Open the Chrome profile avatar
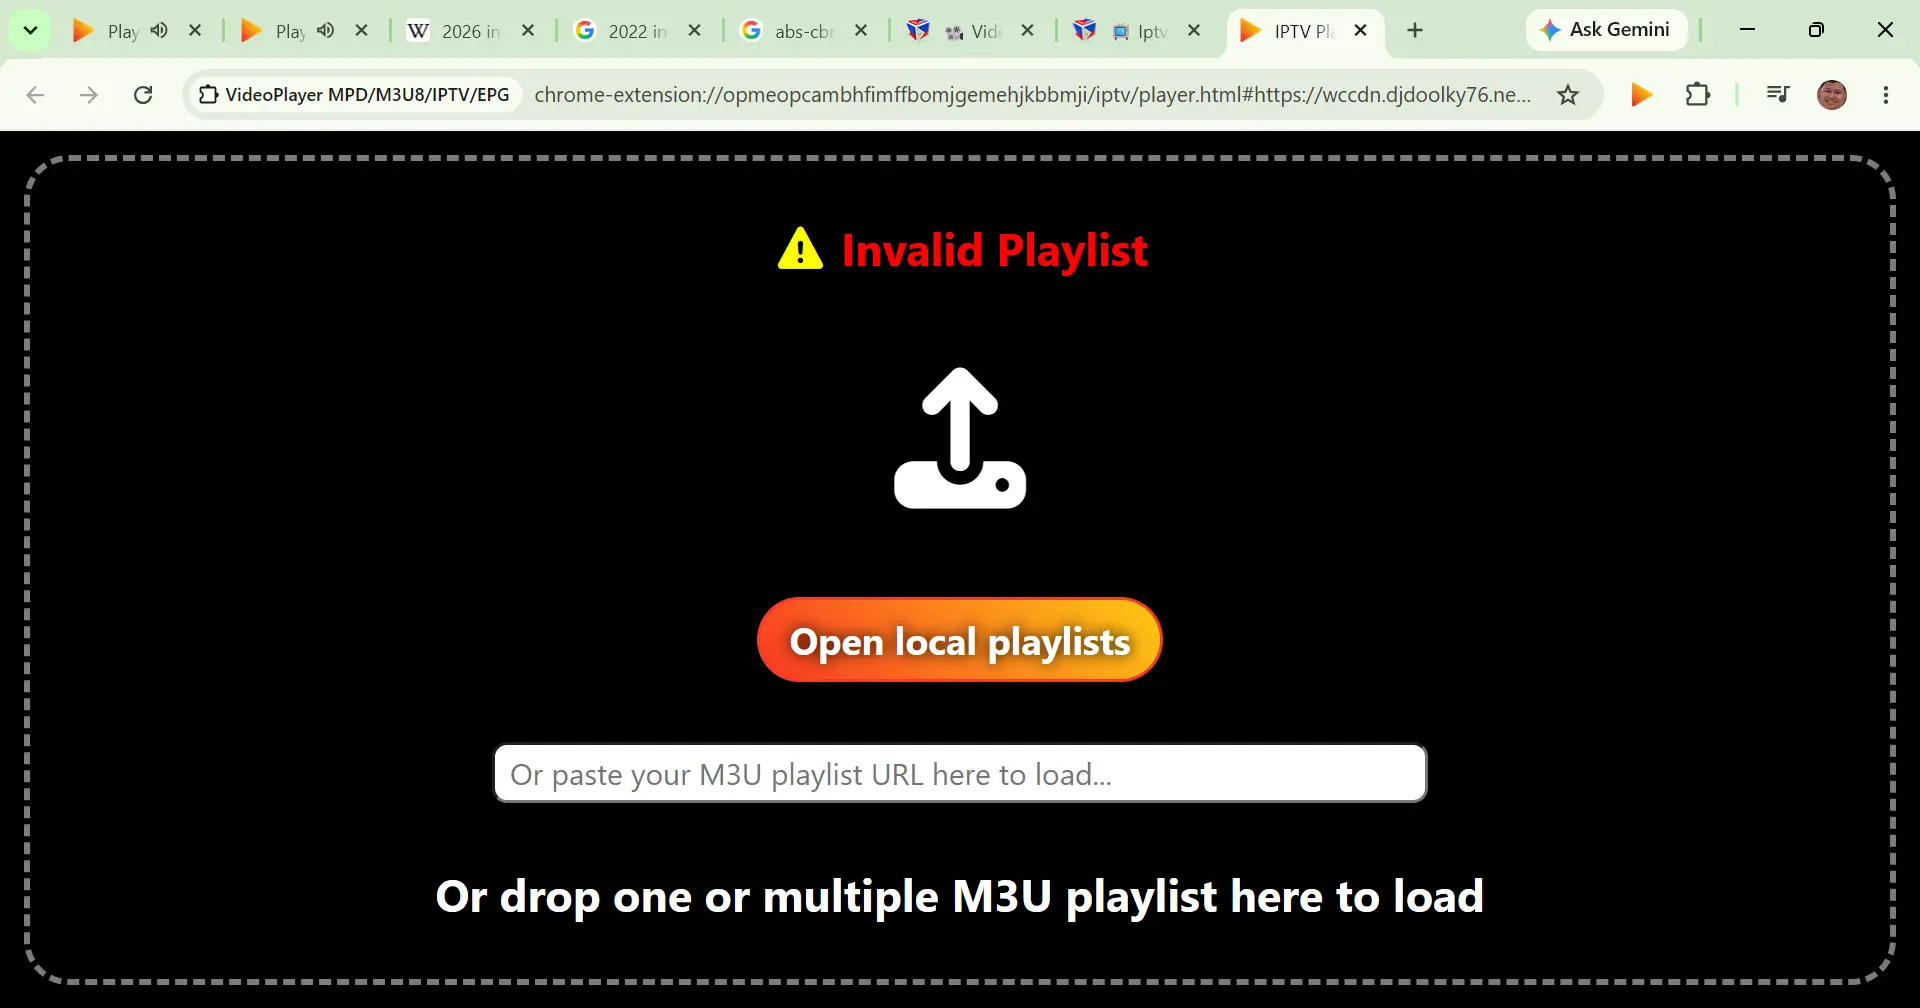 click(1832, 95)
